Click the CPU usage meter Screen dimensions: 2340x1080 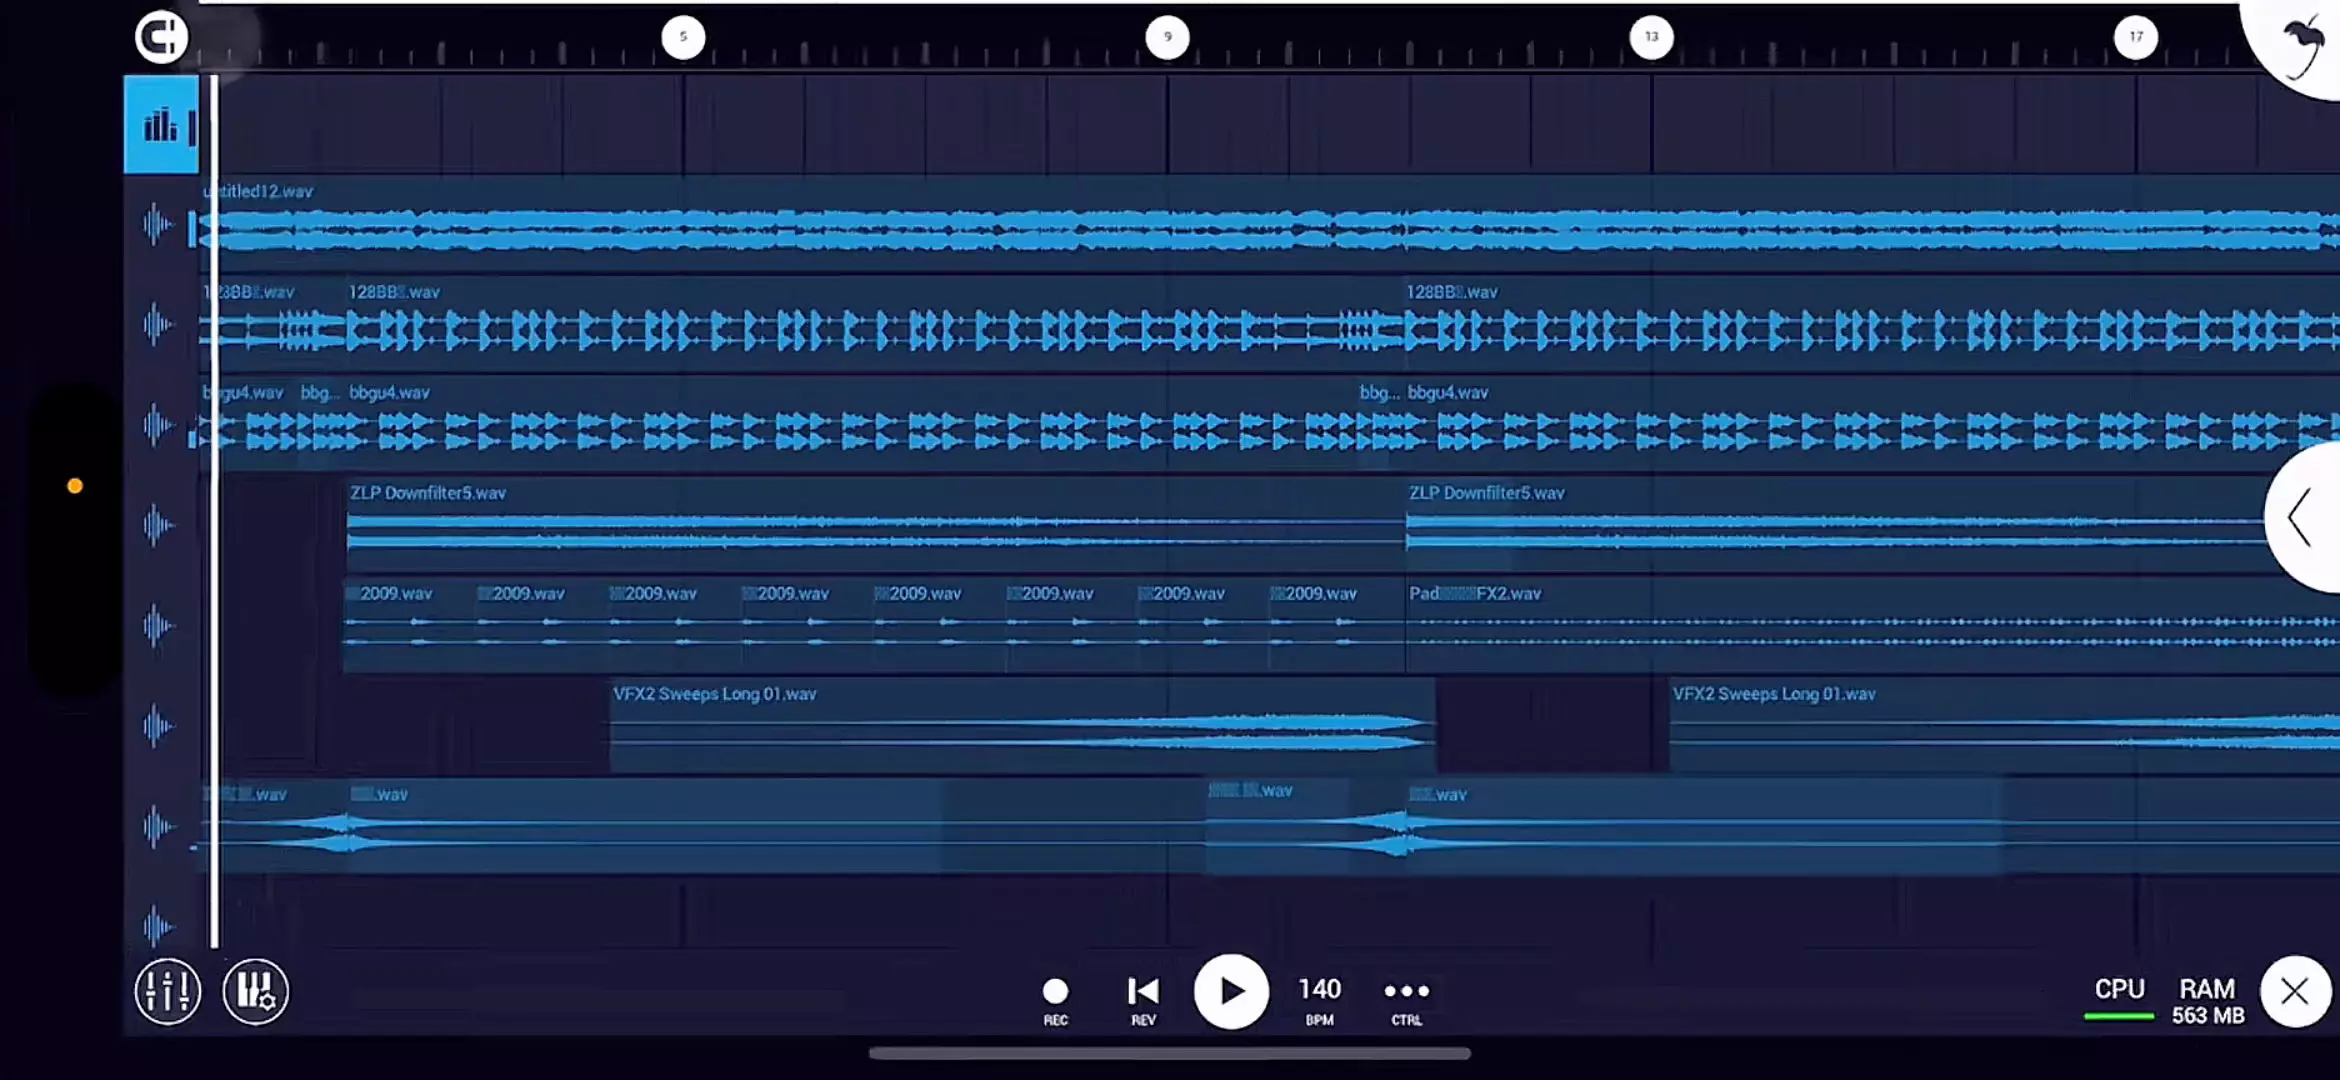(2119, 998)
